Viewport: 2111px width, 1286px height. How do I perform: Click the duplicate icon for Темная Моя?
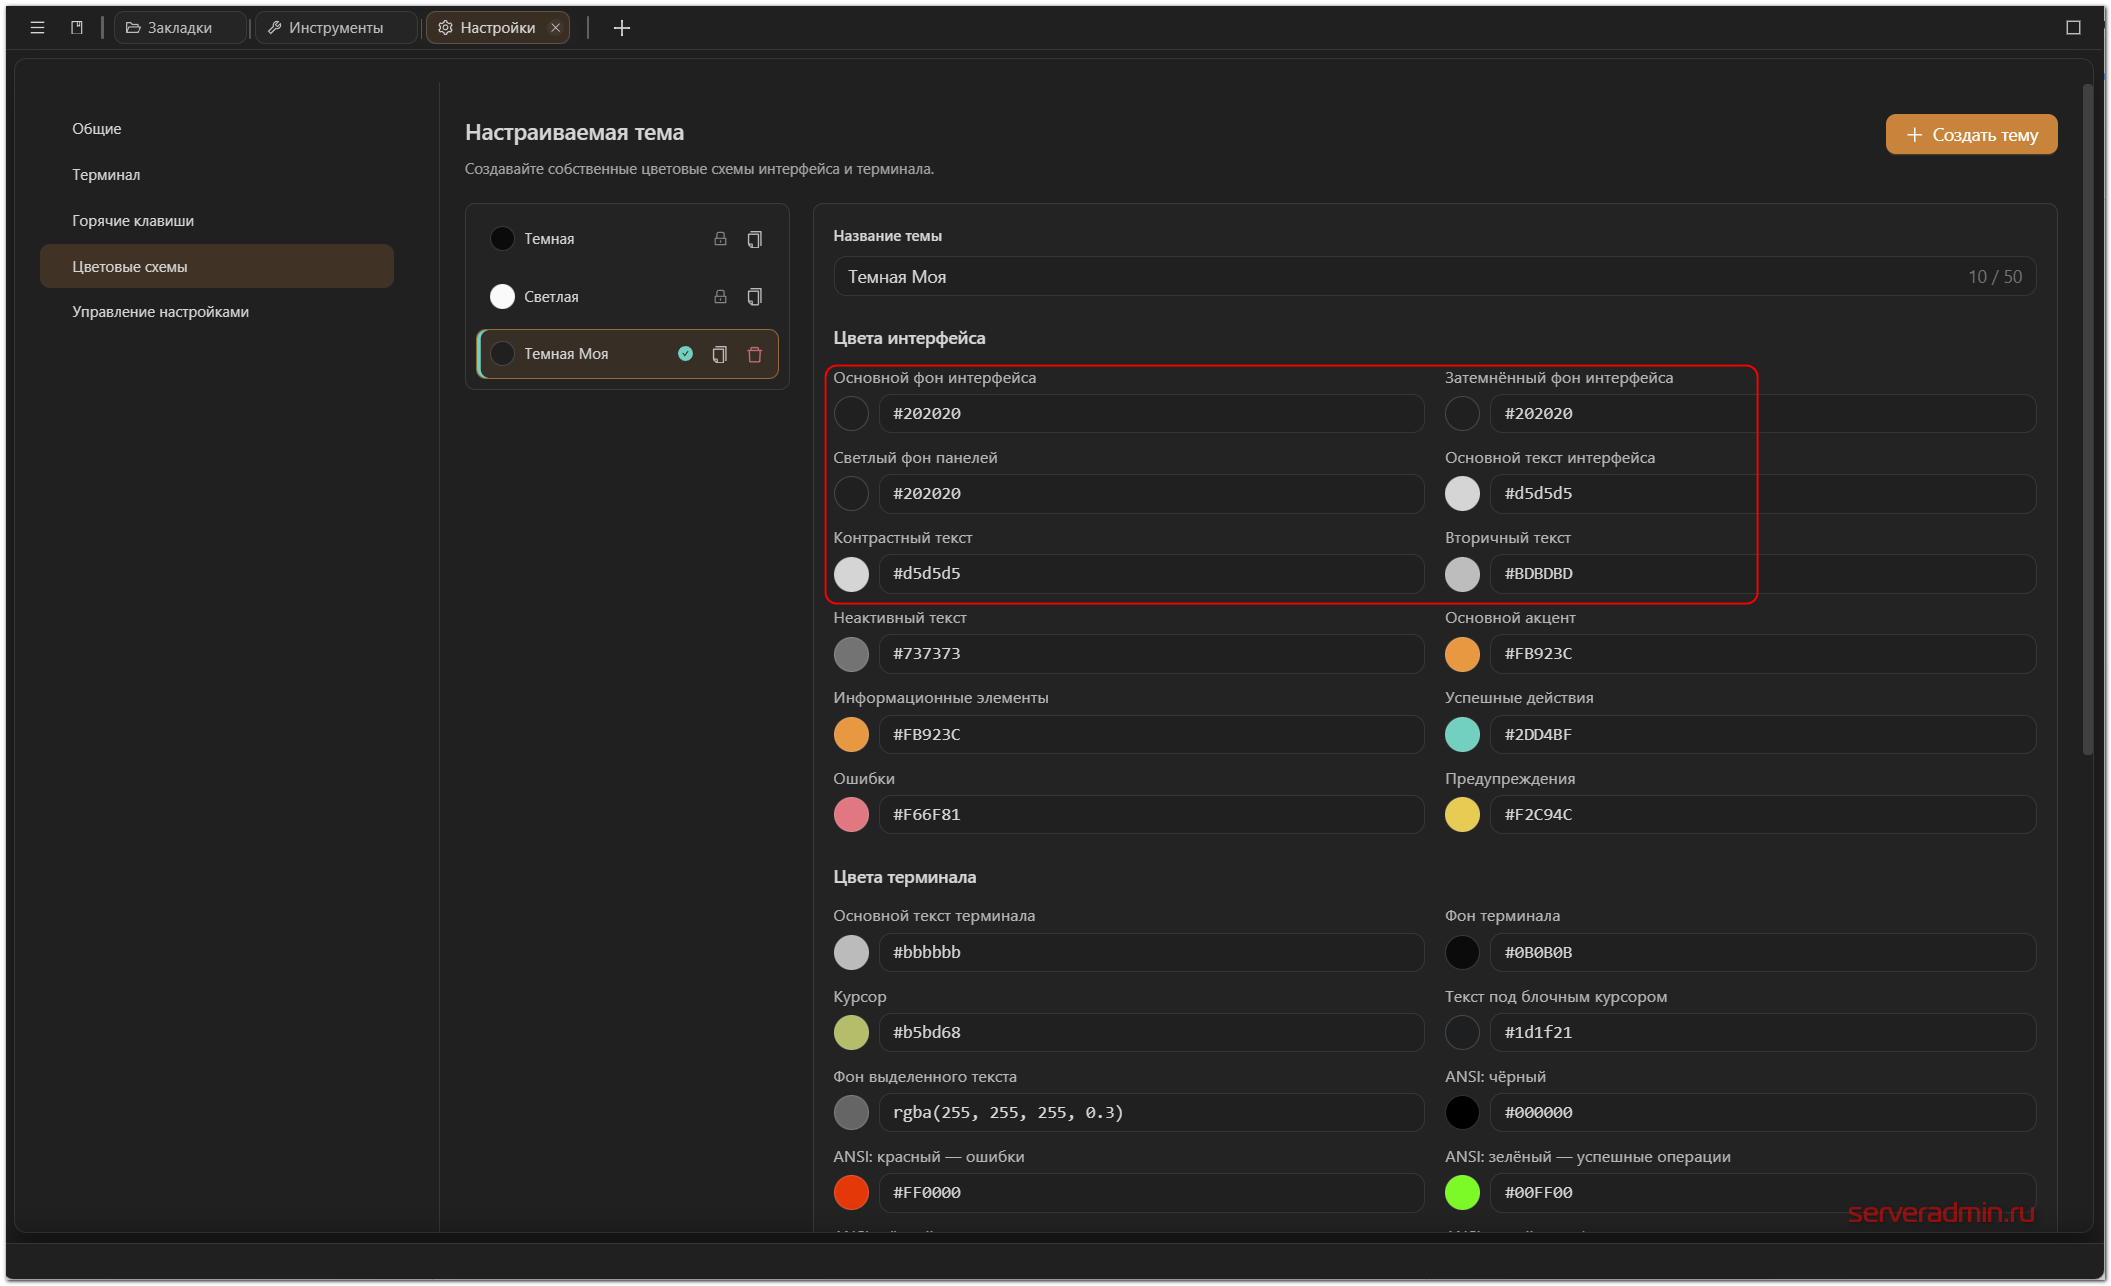[719, 354]
